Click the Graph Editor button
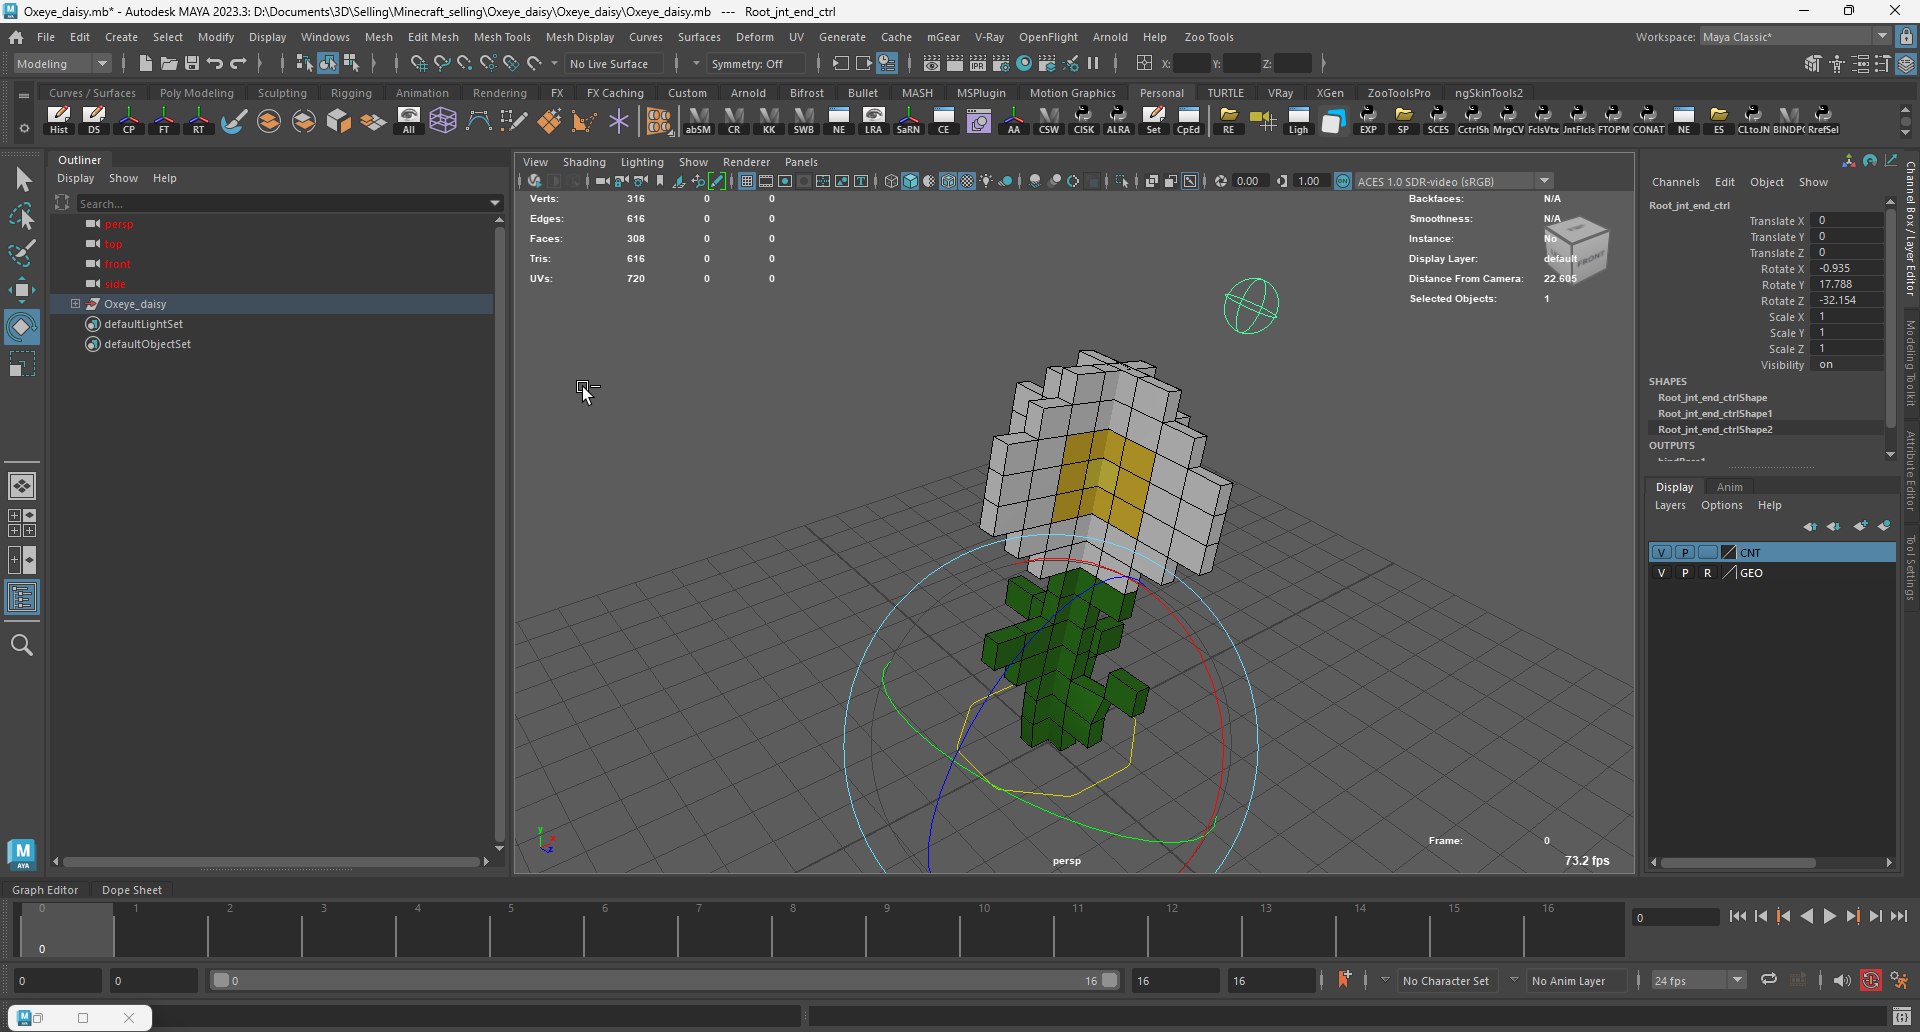The width and height of the screenshot is (1920, 1032). [45, 889]
